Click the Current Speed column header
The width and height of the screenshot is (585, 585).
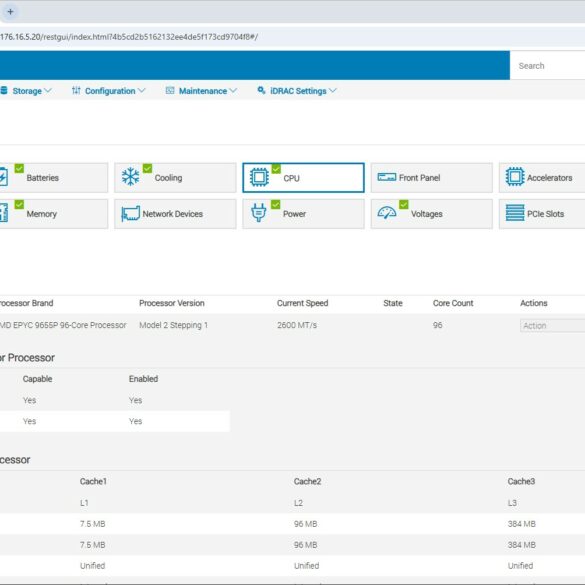303,303
